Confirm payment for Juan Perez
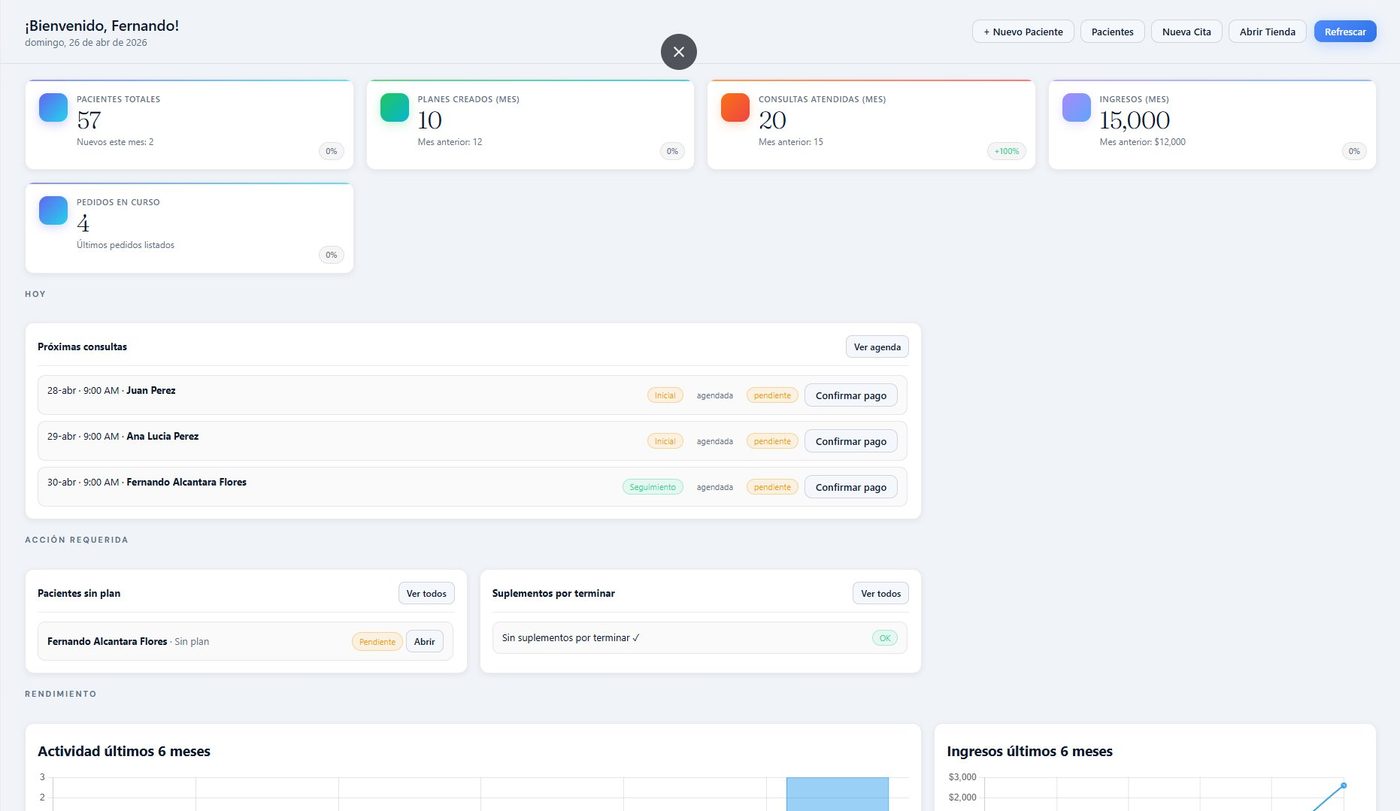The height and width of the screenshot is (811, 1400). click(851, 395)
